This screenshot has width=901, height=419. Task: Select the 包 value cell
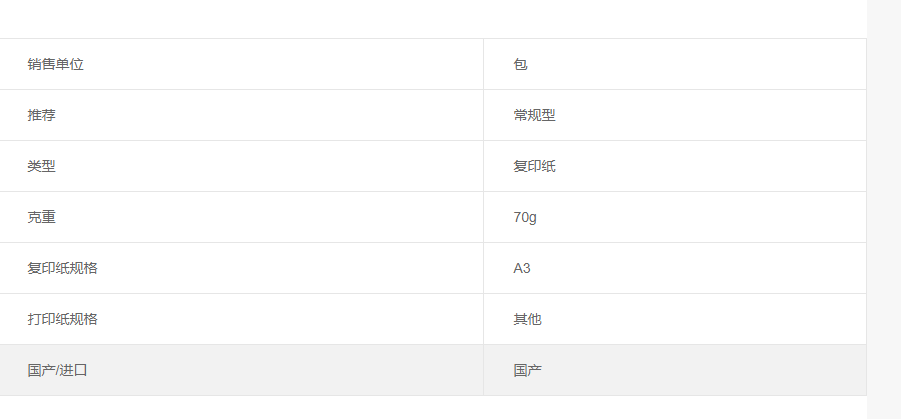(675, 64)
